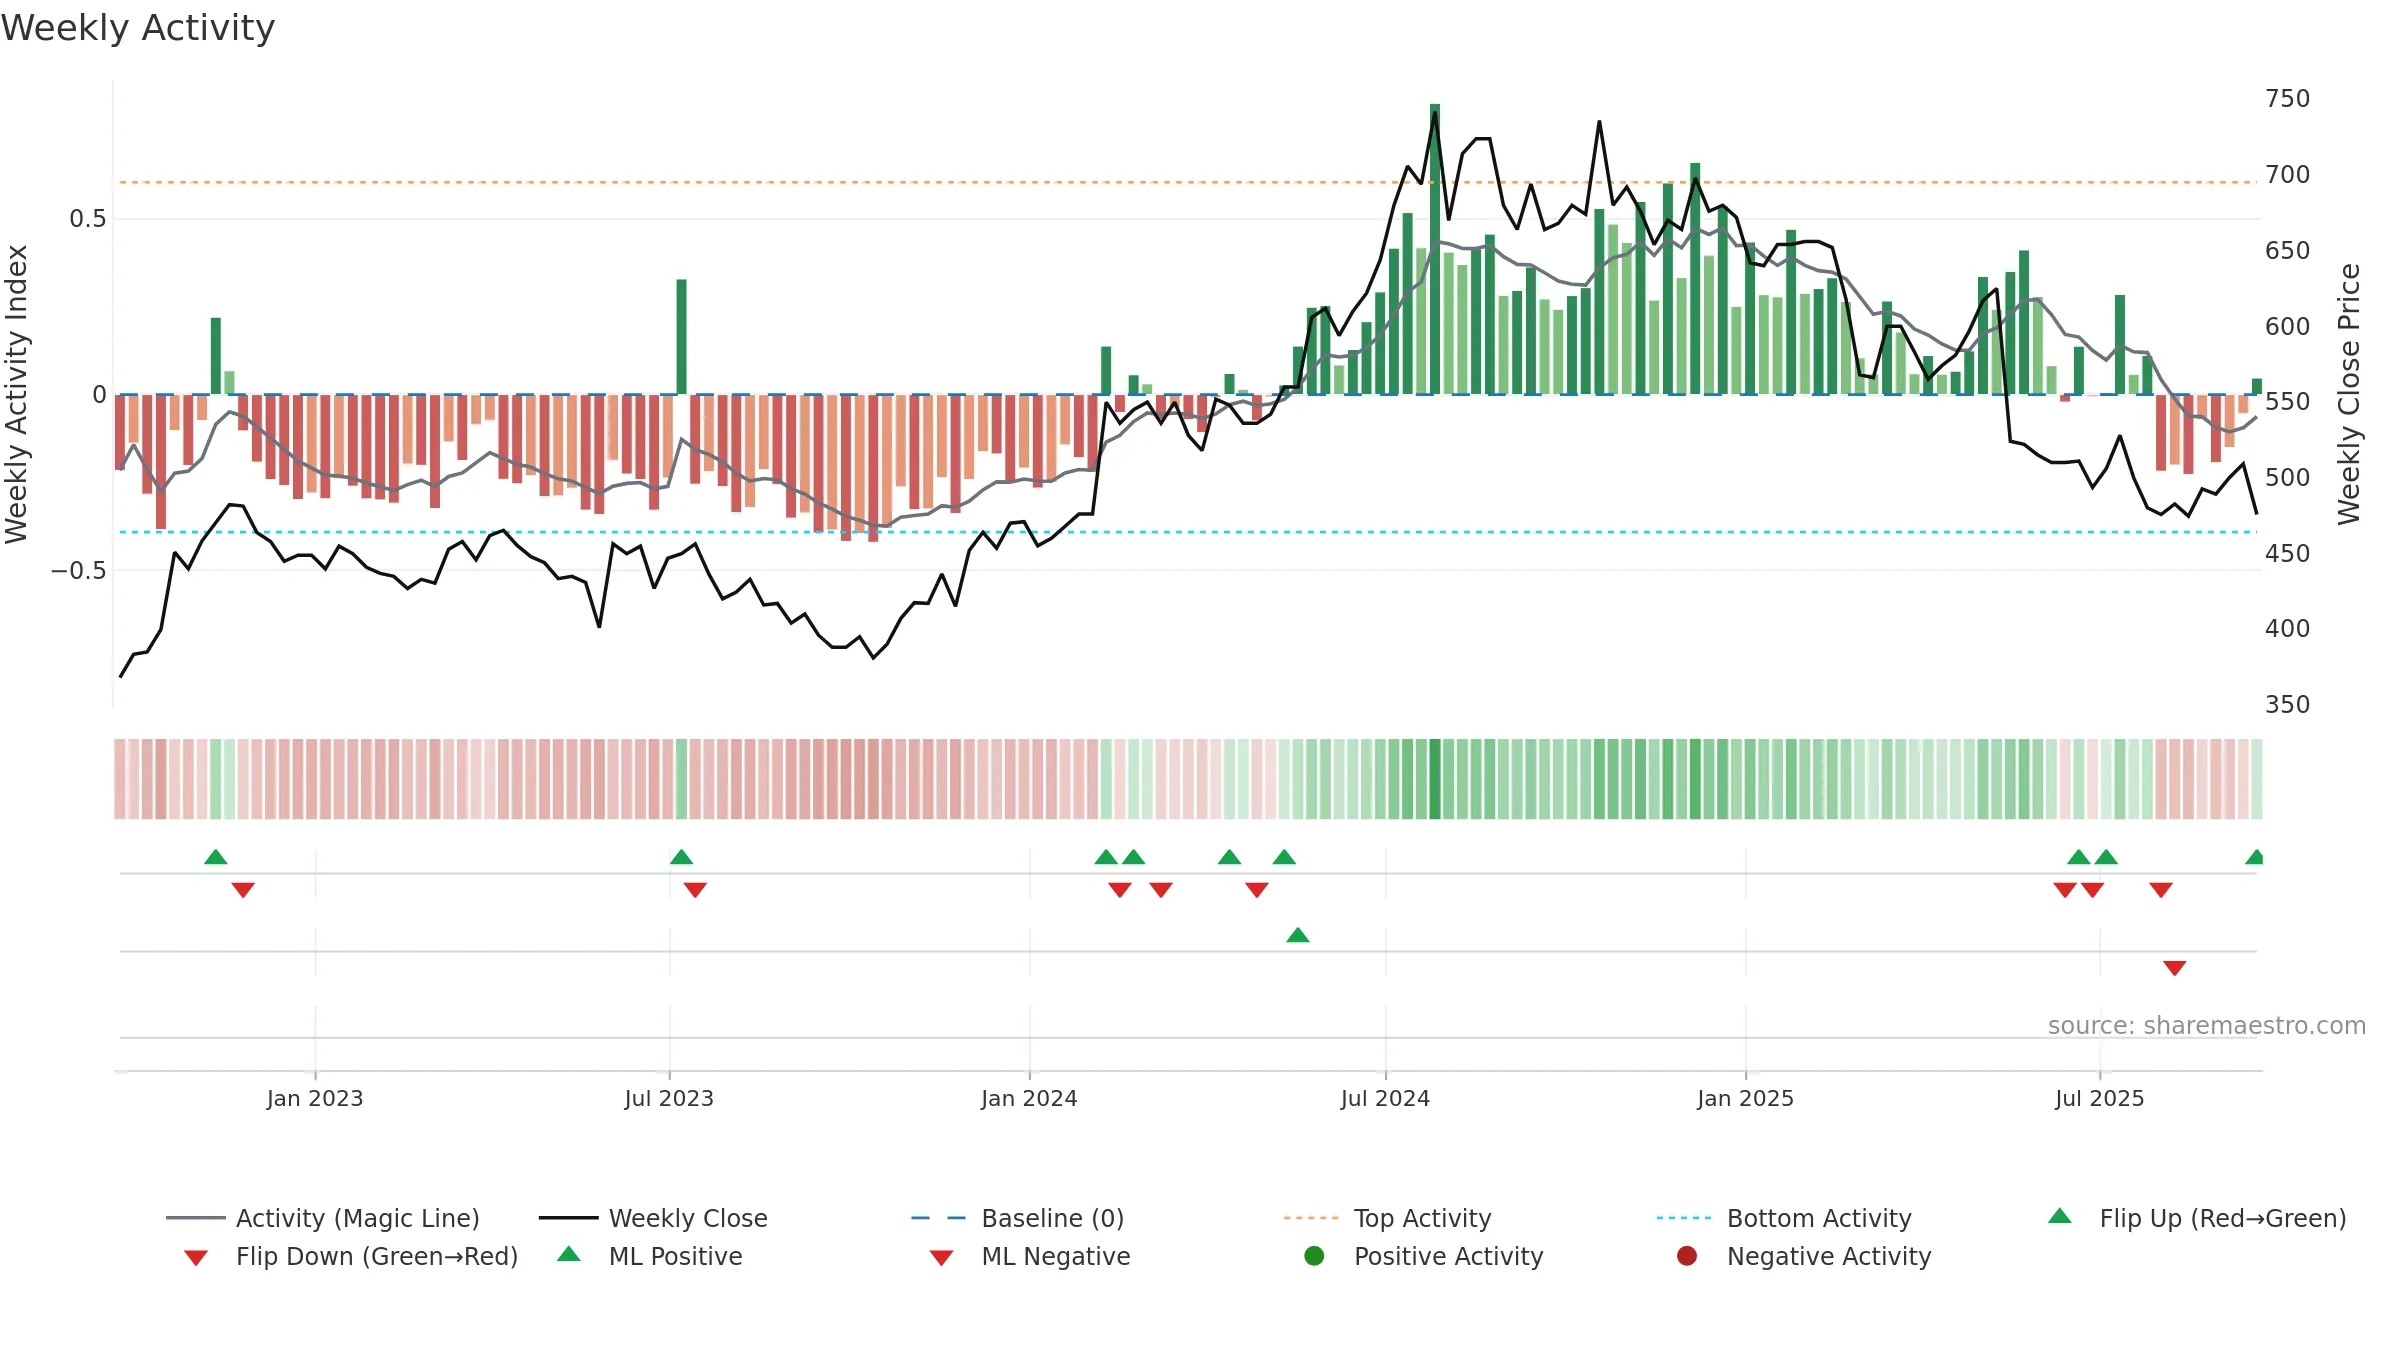Click the first Flip Down marker in late 2022
Image resolution: width=2400 pixels, height=1350 pixels.
pyautogui.click(x=243, y=890)
